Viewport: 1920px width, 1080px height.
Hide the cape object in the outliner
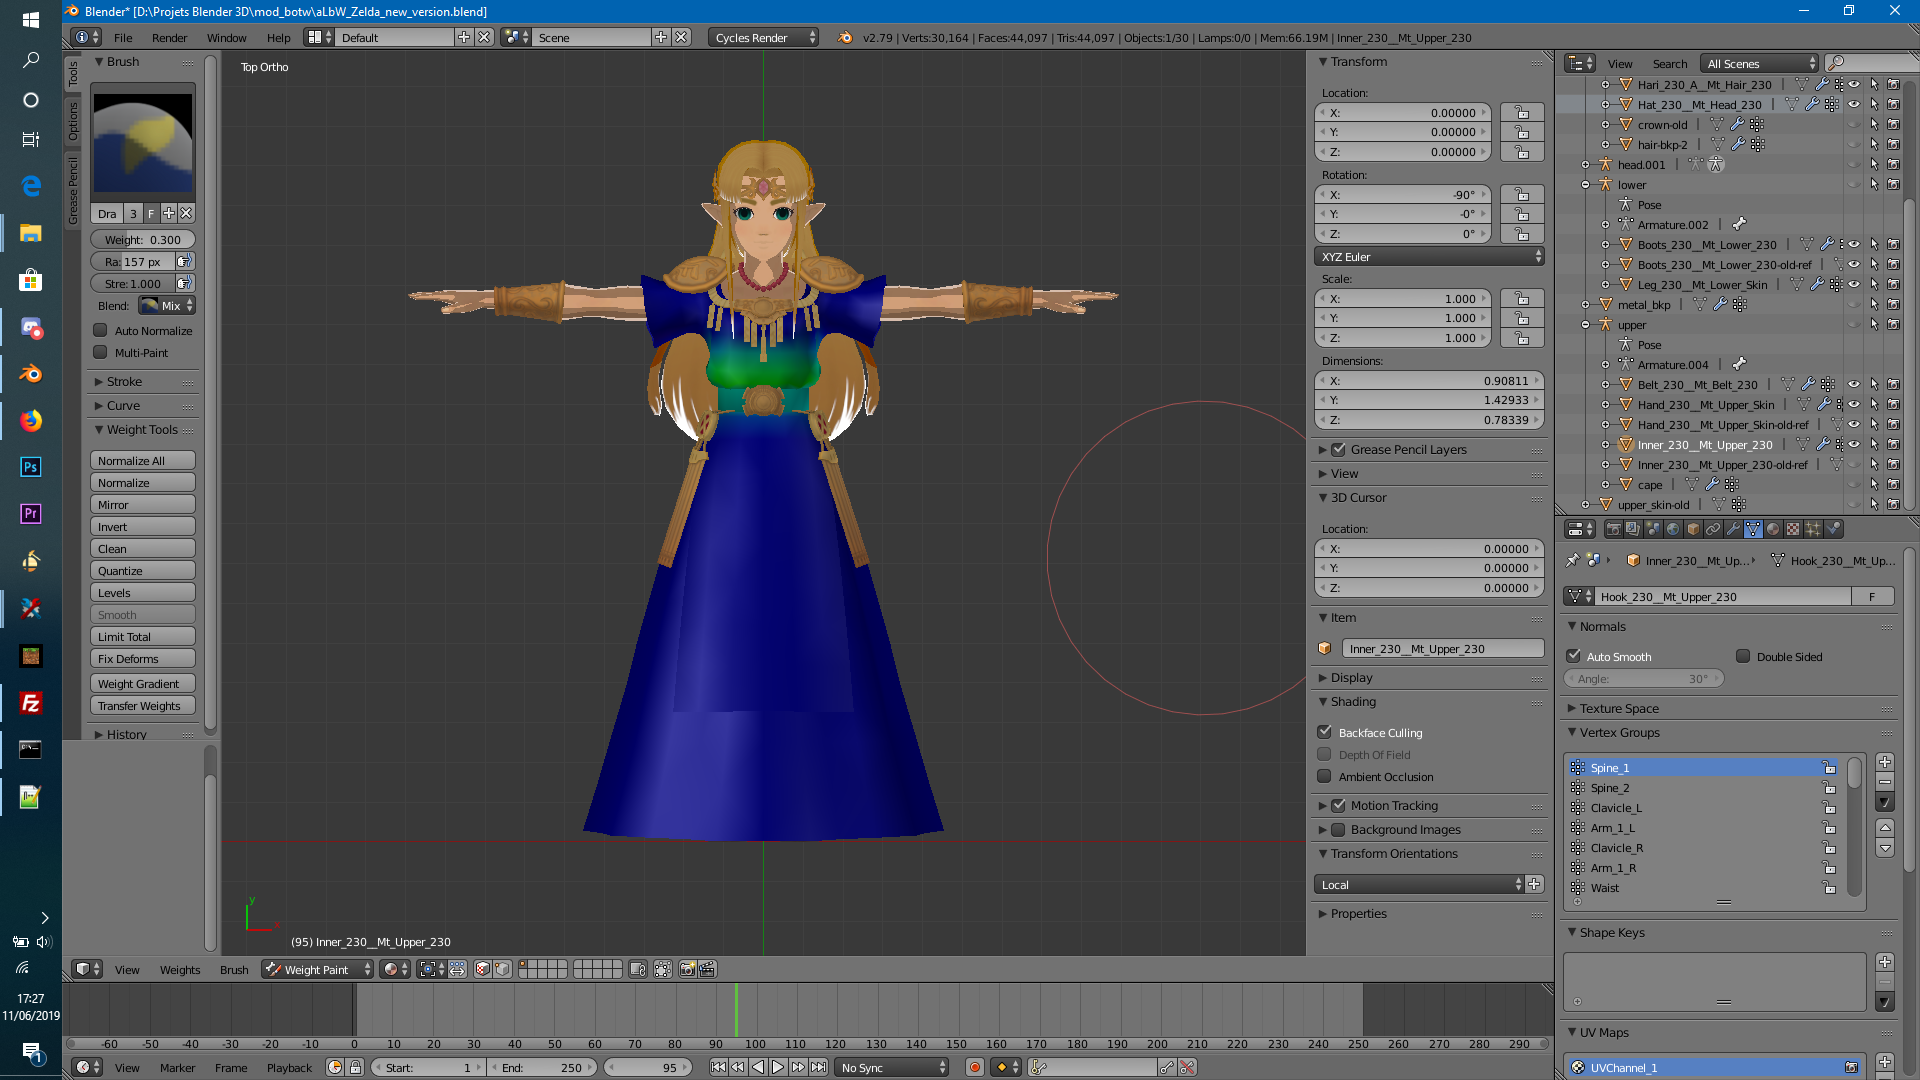pos(1853,485)
